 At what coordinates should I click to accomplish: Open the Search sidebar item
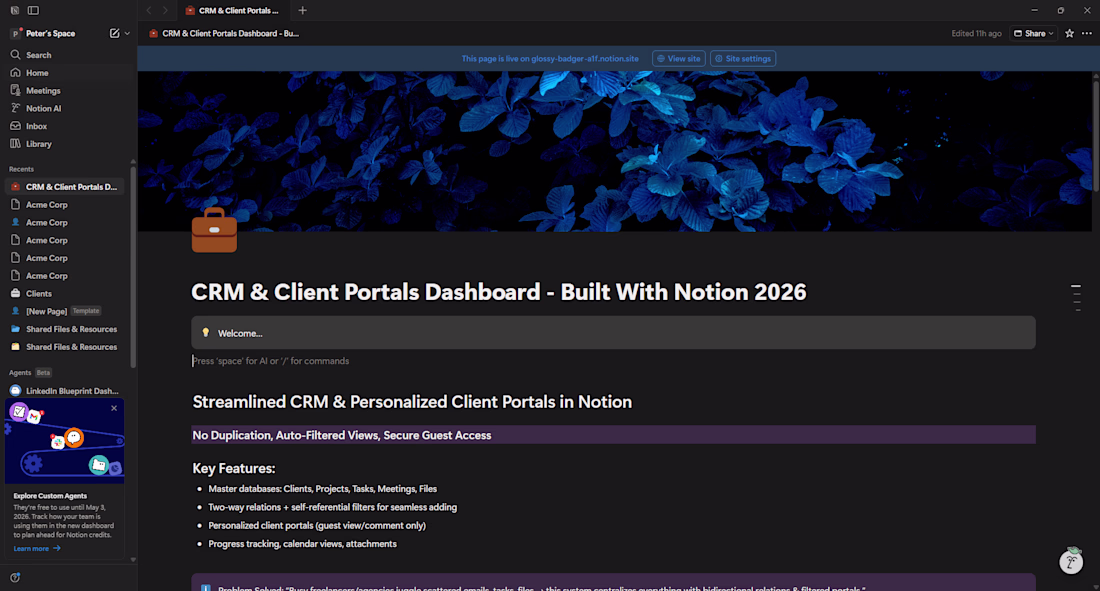67,55
